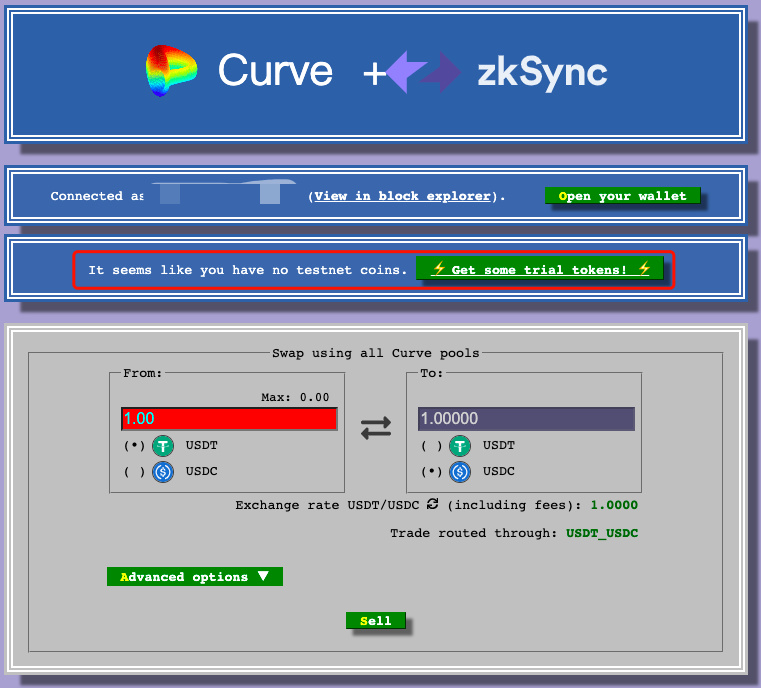761x688 pixels.
Task: Click the red From amount input field
Action: click(229, 419)
